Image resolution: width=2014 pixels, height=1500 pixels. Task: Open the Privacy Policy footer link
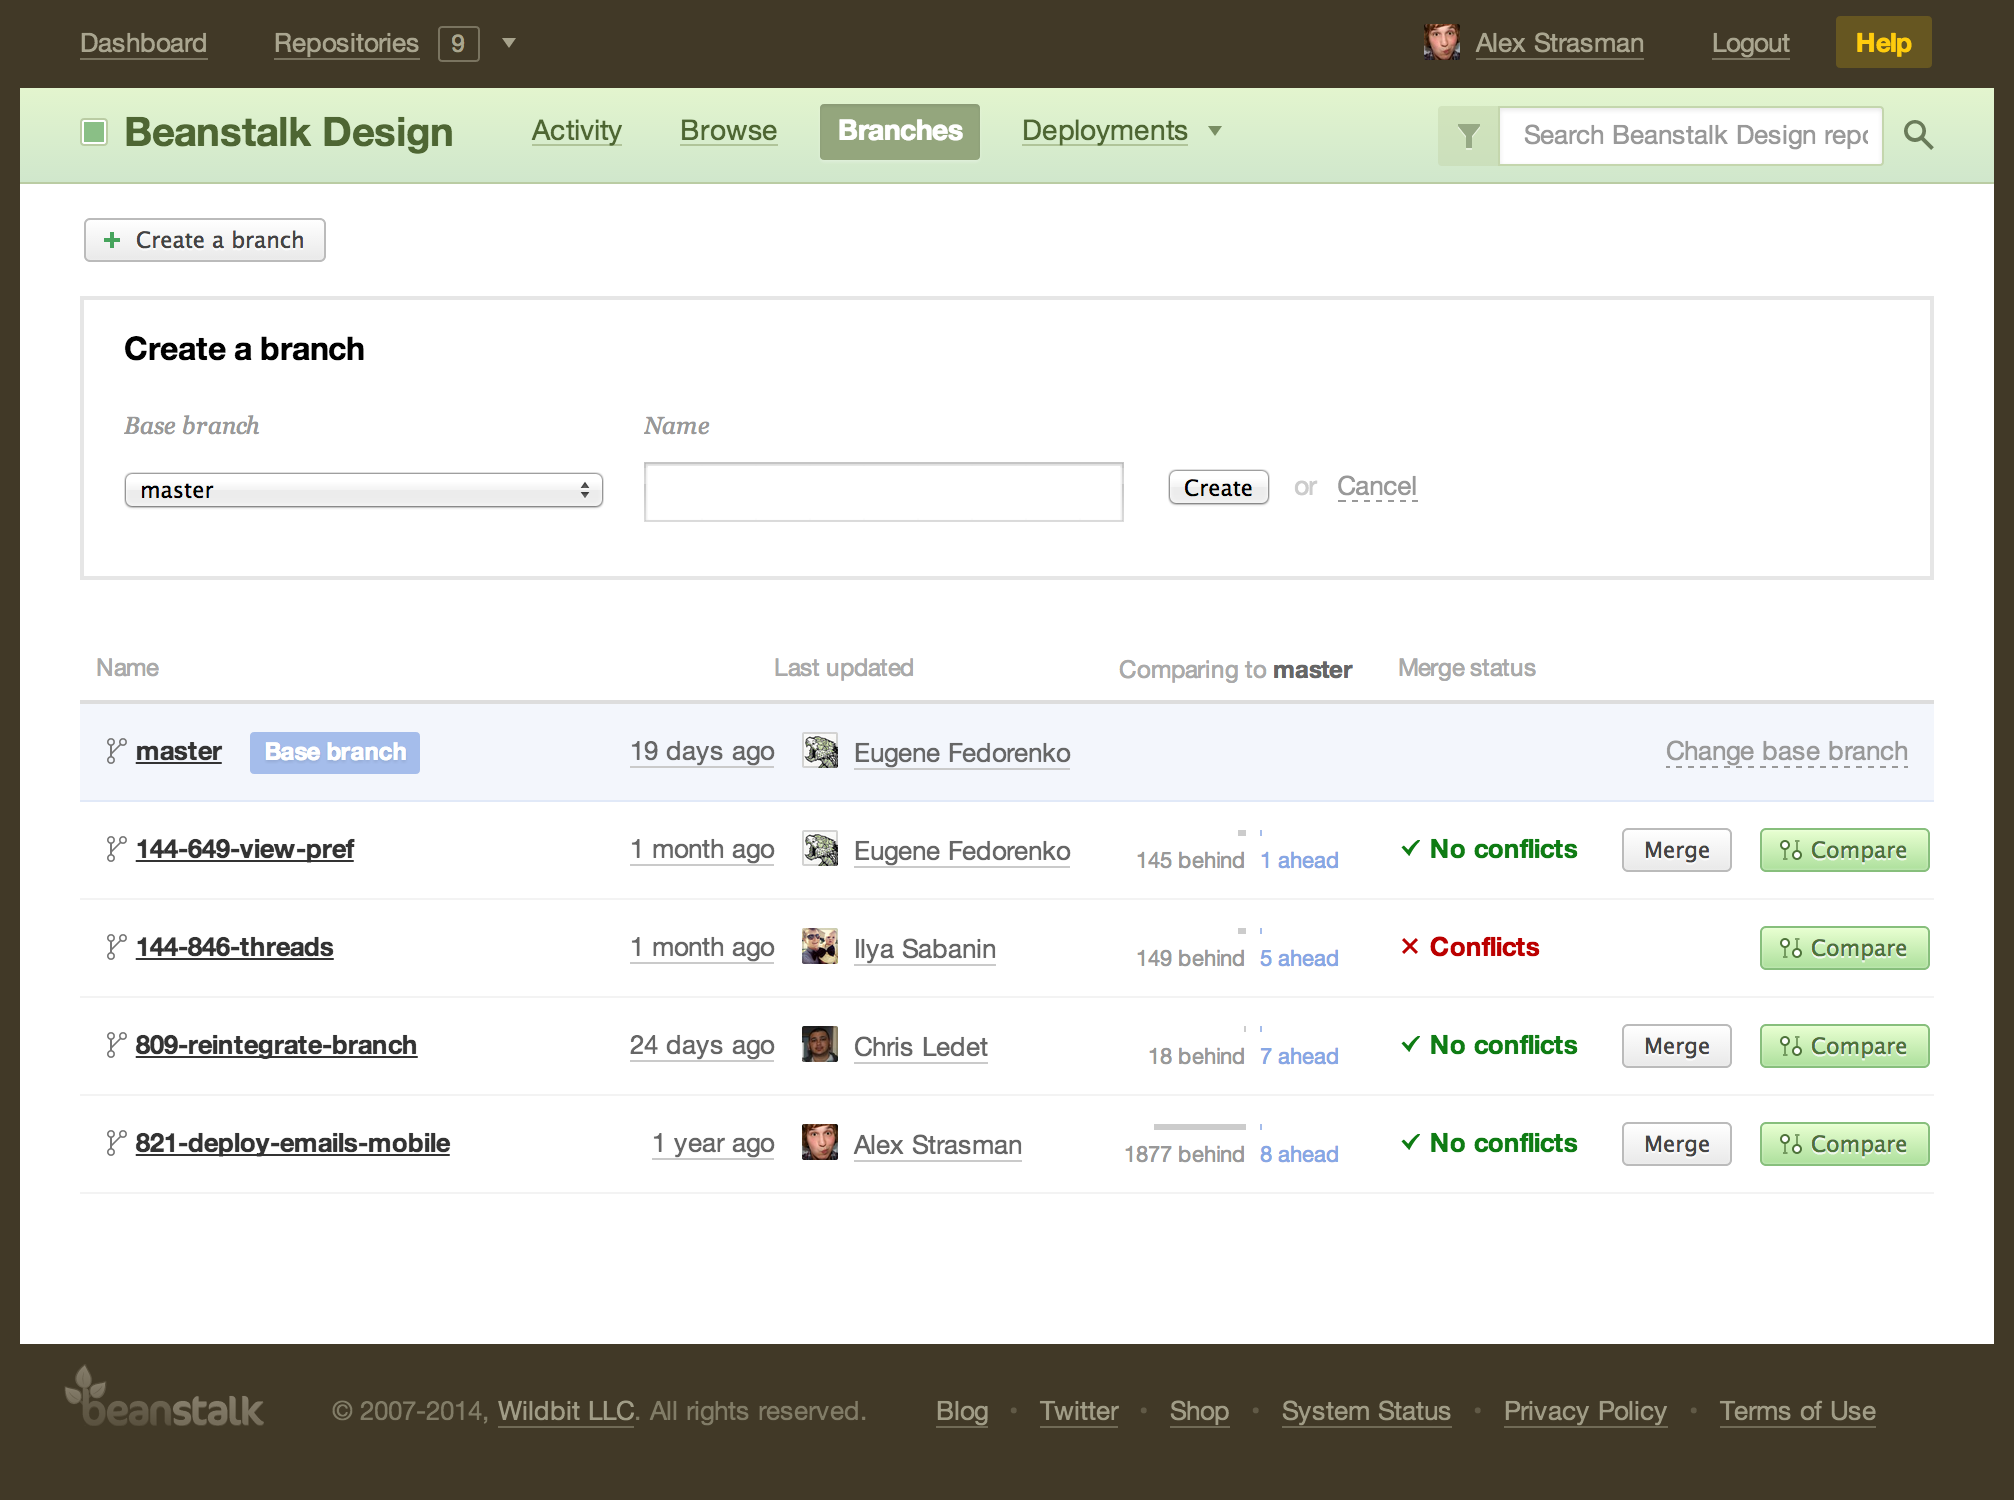click(x=1585, y=1411)
